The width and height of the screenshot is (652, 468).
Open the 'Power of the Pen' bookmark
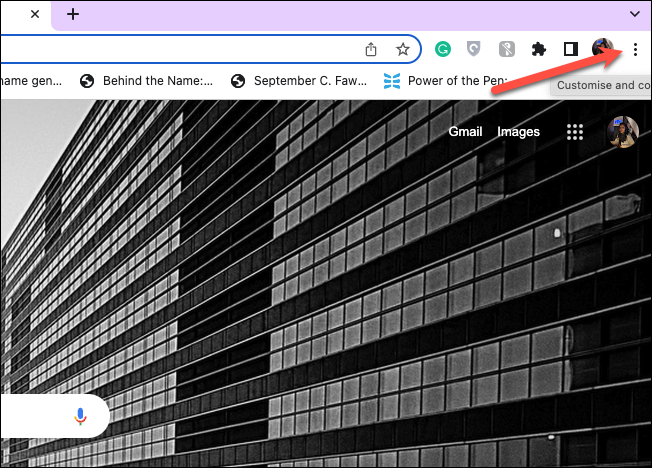point(445,81)
